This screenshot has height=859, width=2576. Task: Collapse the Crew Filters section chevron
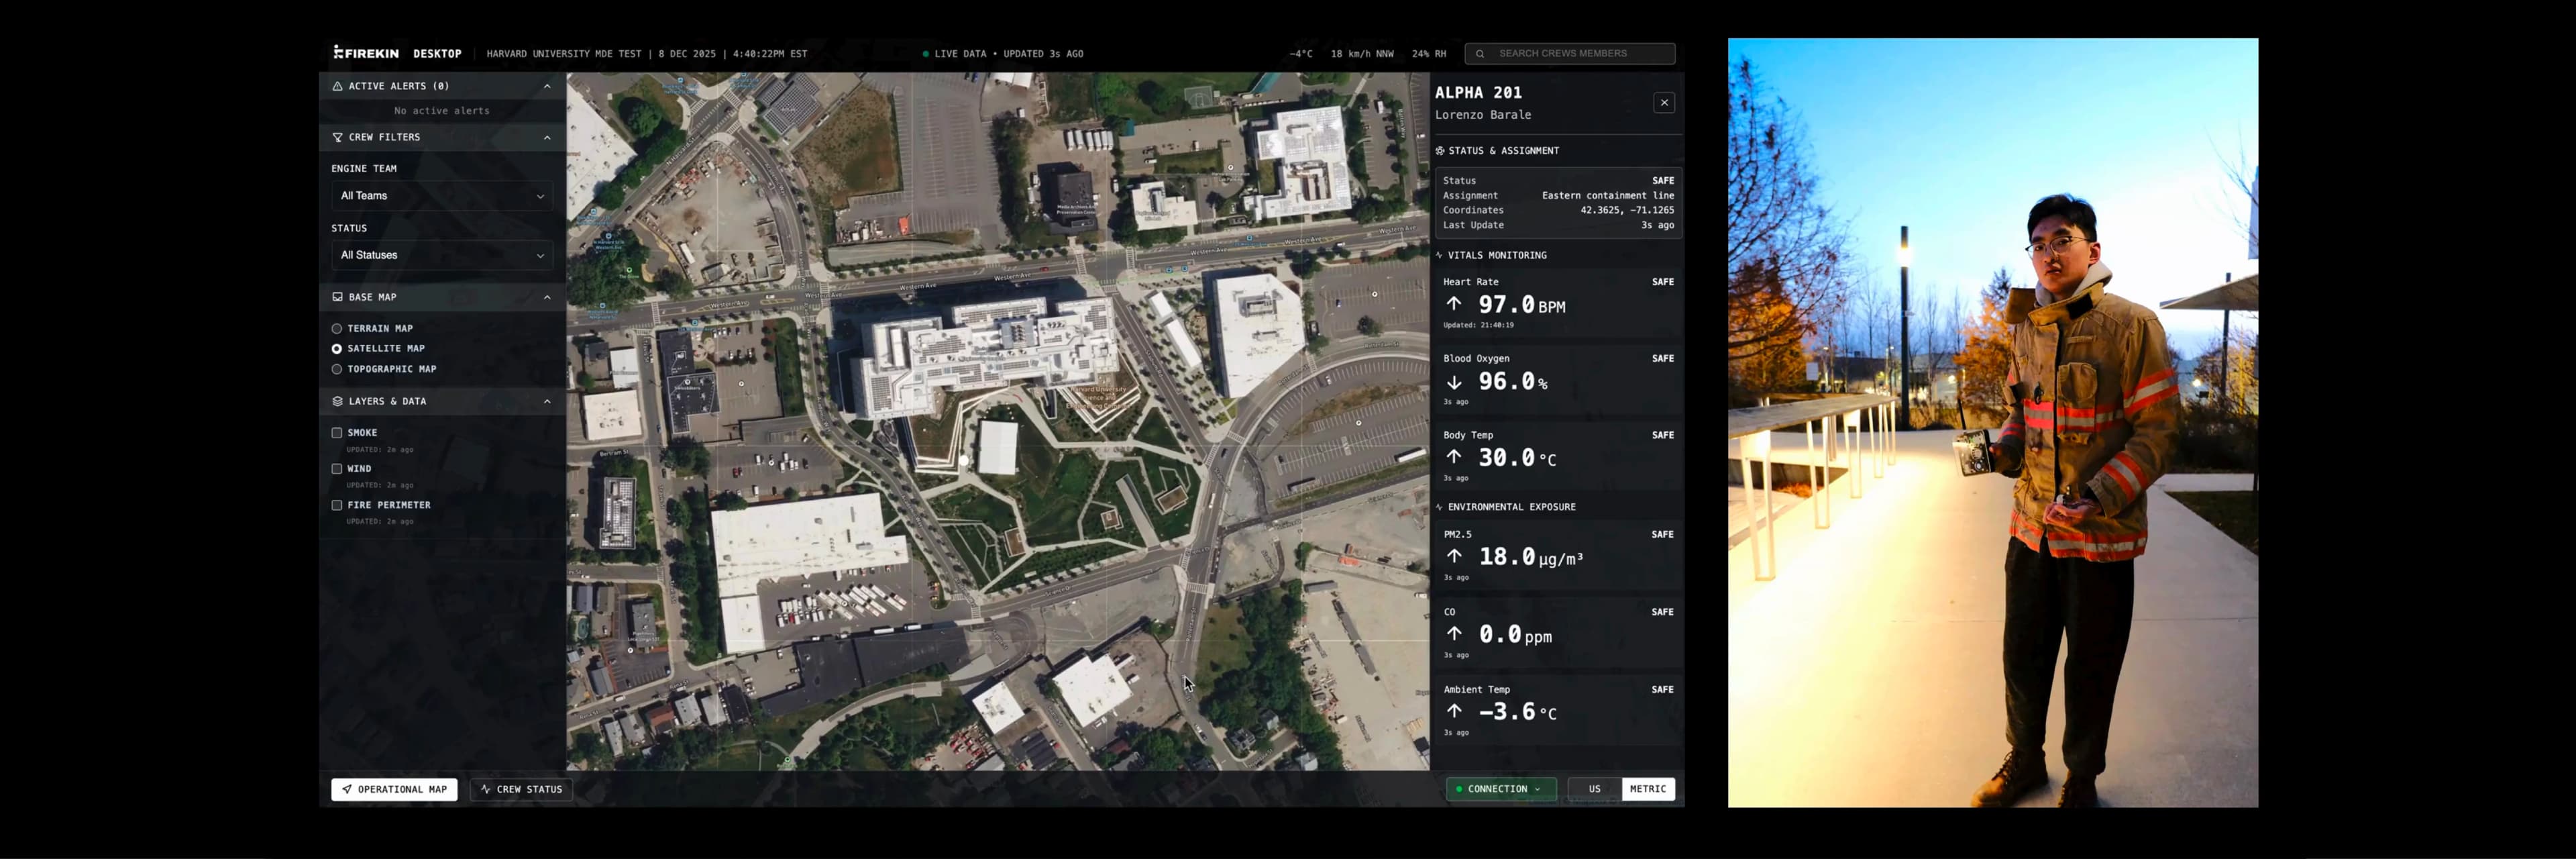pyautogui.click(x=547, y=137)
